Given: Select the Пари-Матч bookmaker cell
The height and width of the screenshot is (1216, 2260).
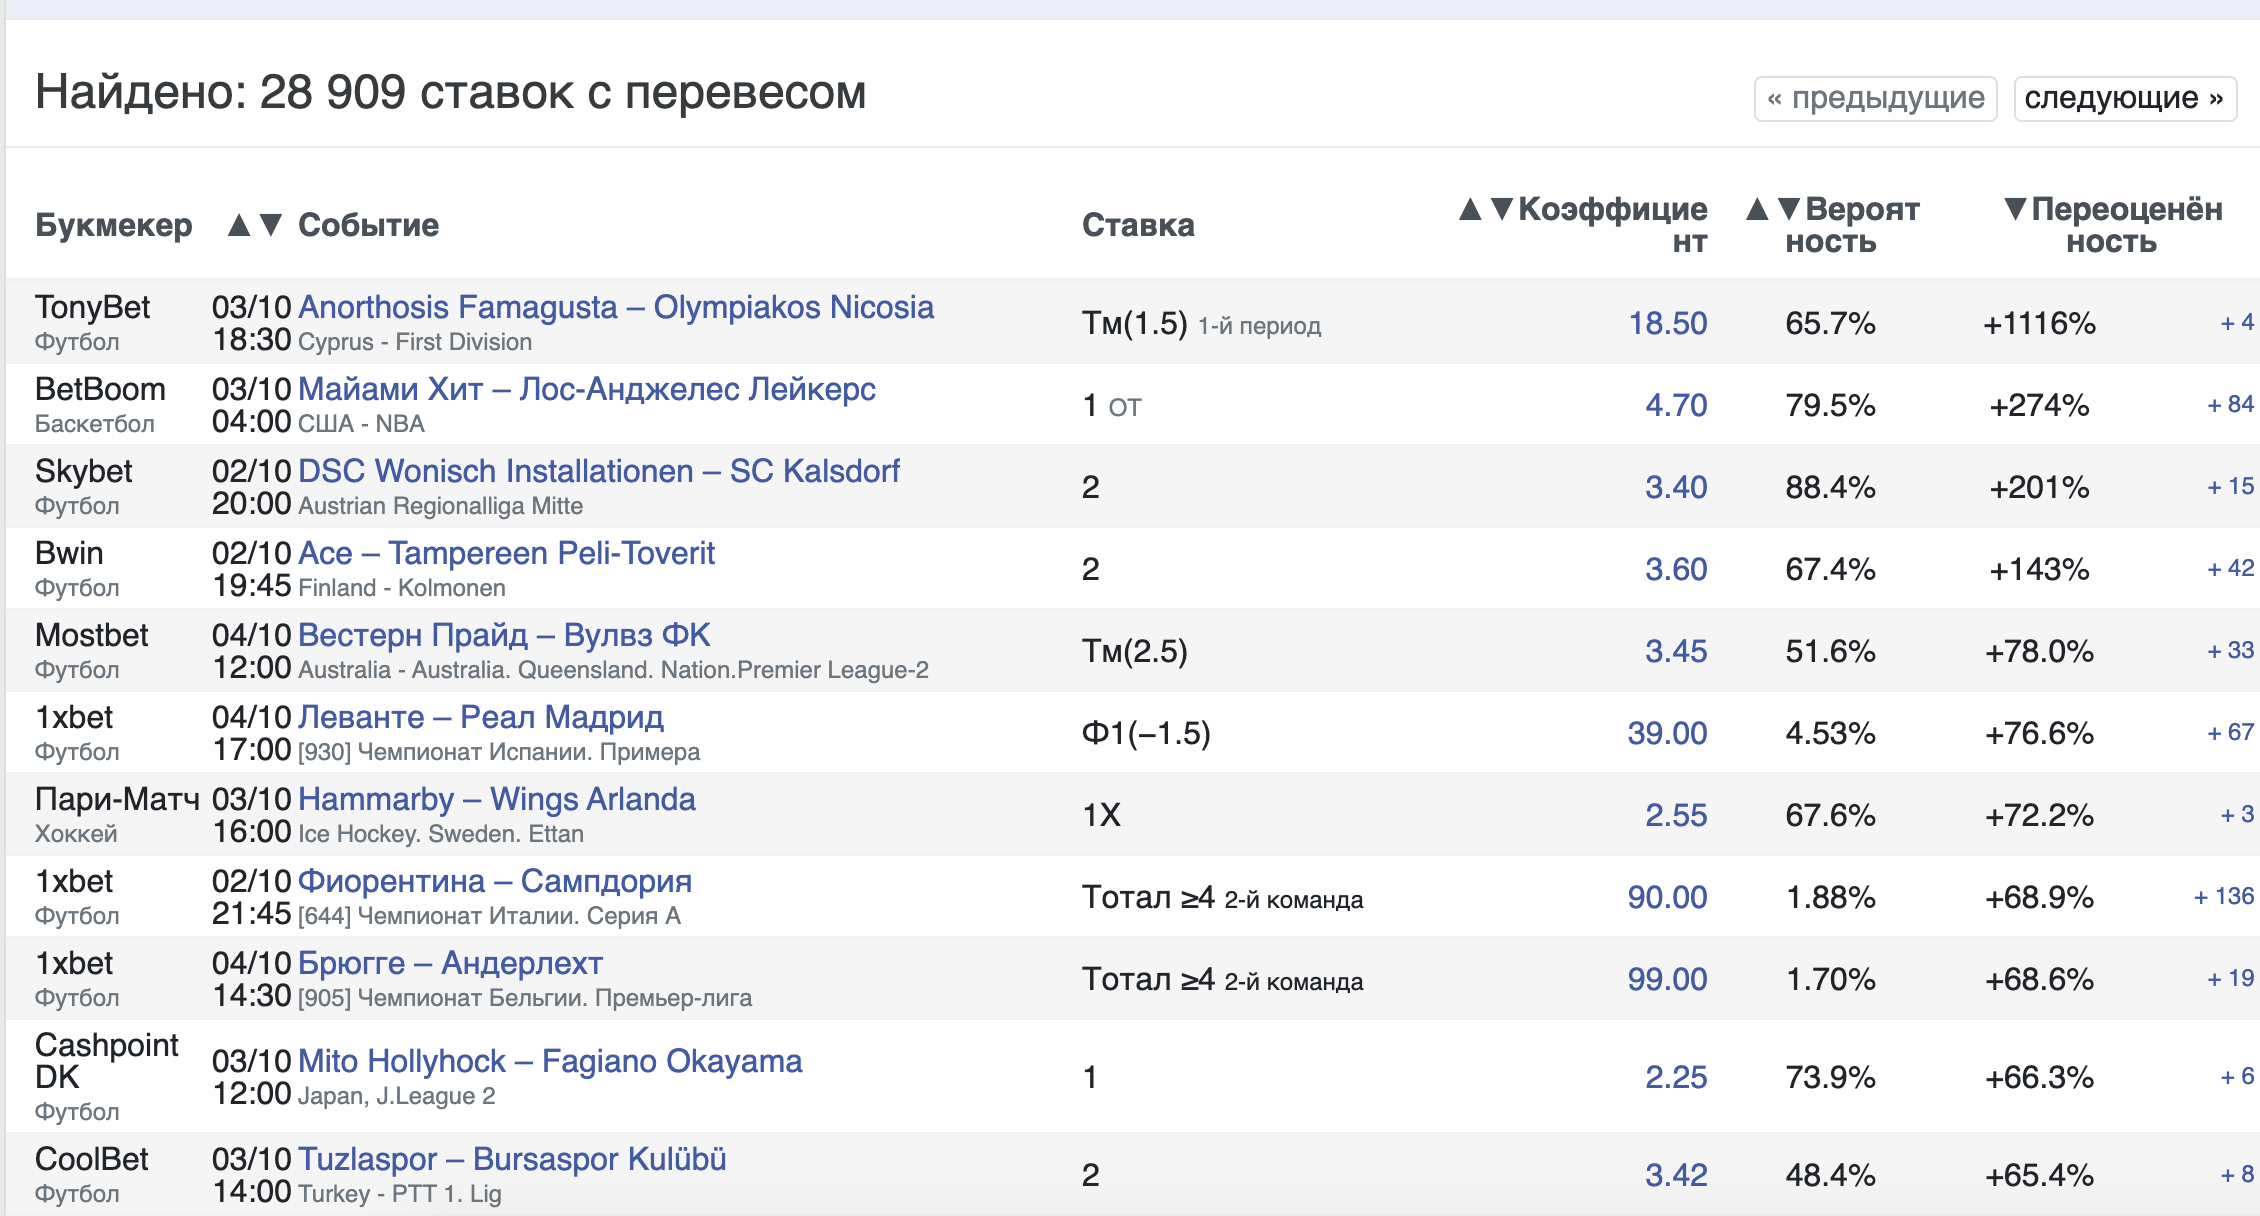Looking at the screenshot, I should [117, 815].
